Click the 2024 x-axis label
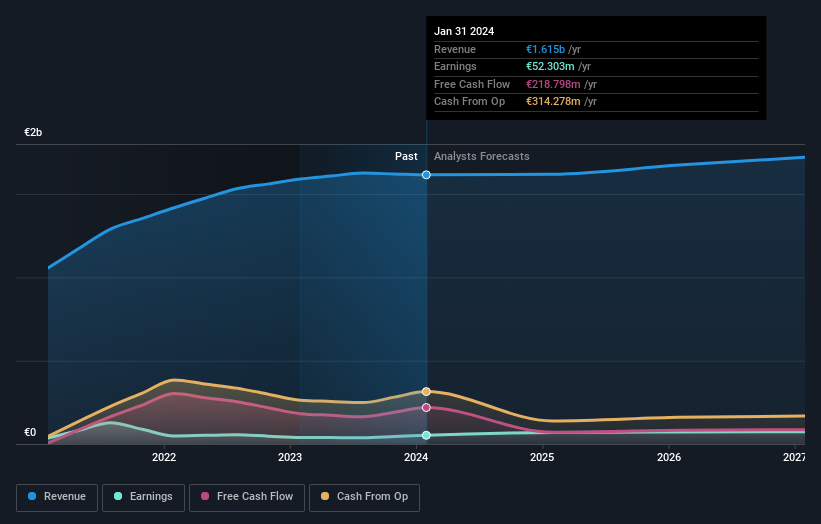Viewport: 821px width, 524px height. click(x=416, y=457)
